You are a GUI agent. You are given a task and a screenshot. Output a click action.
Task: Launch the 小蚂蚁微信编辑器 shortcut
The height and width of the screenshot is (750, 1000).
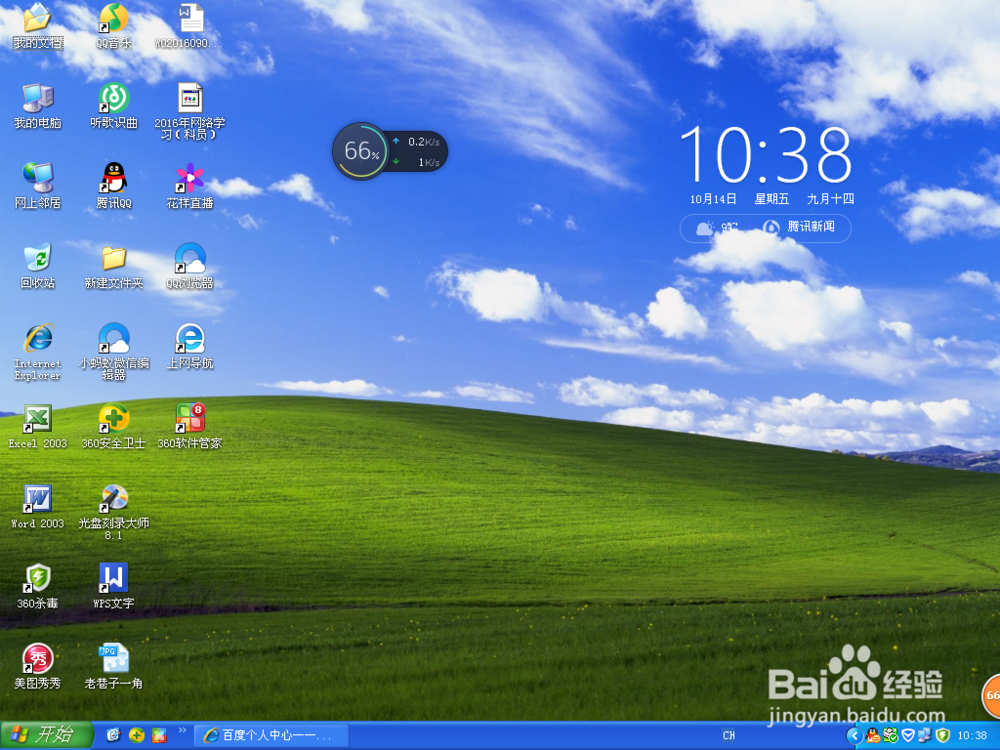(114, 352)
